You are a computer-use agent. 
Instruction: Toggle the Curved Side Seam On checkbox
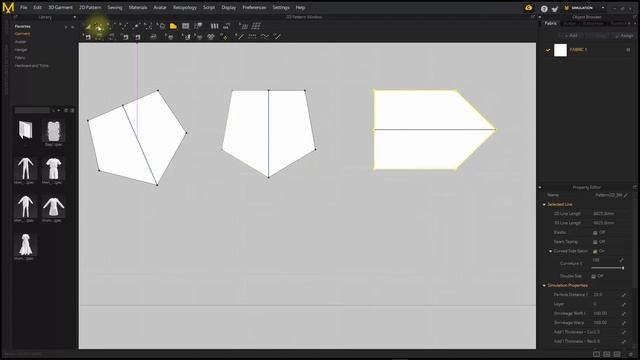pos(595,251)
